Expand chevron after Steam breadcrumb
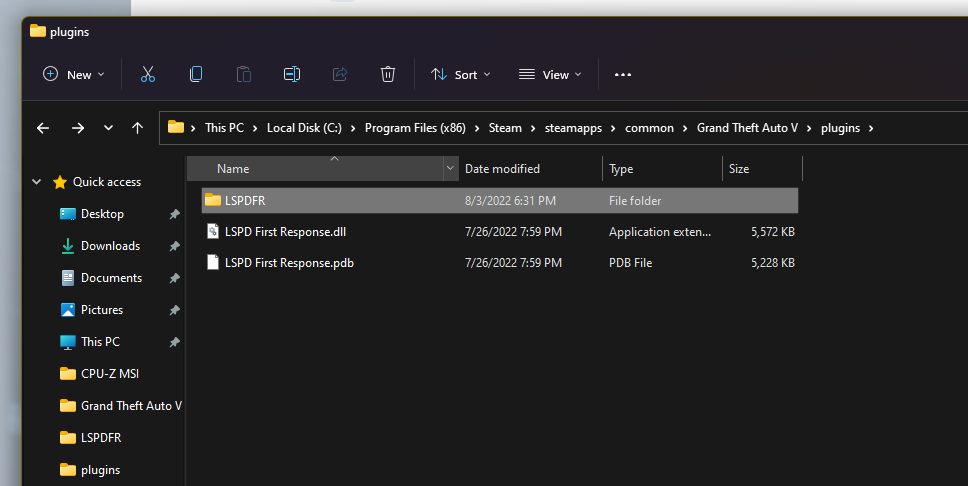The image size is (968, 486). tap(533, 128)
